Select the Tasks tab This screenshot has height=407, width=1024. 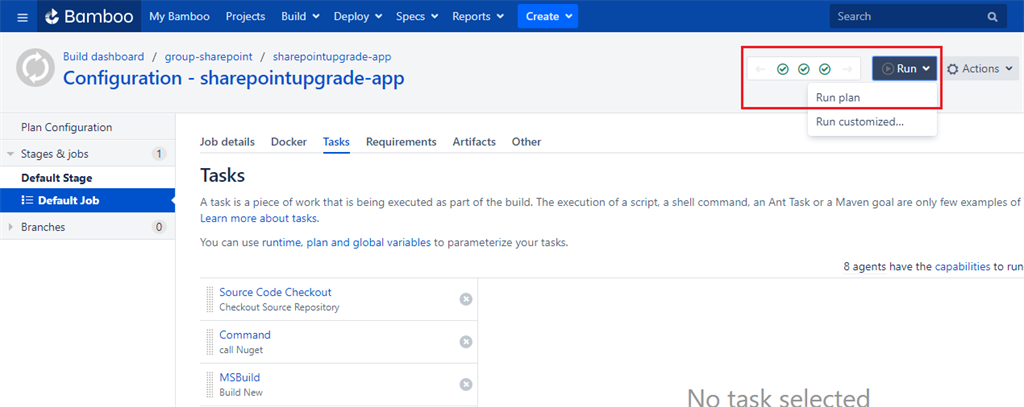click(336, 142)
